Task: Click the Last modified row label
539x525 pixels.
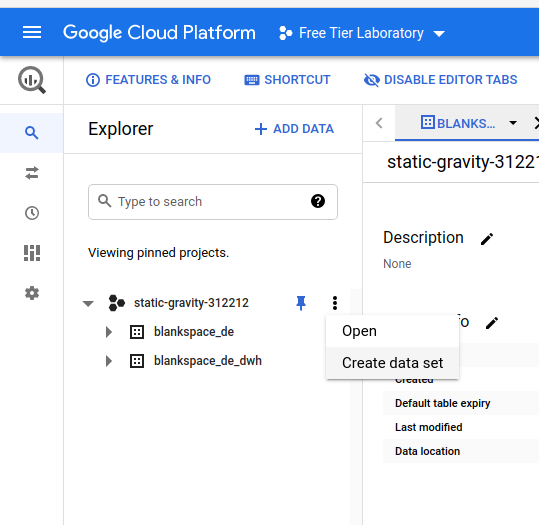Action: (x=428, y=427)
